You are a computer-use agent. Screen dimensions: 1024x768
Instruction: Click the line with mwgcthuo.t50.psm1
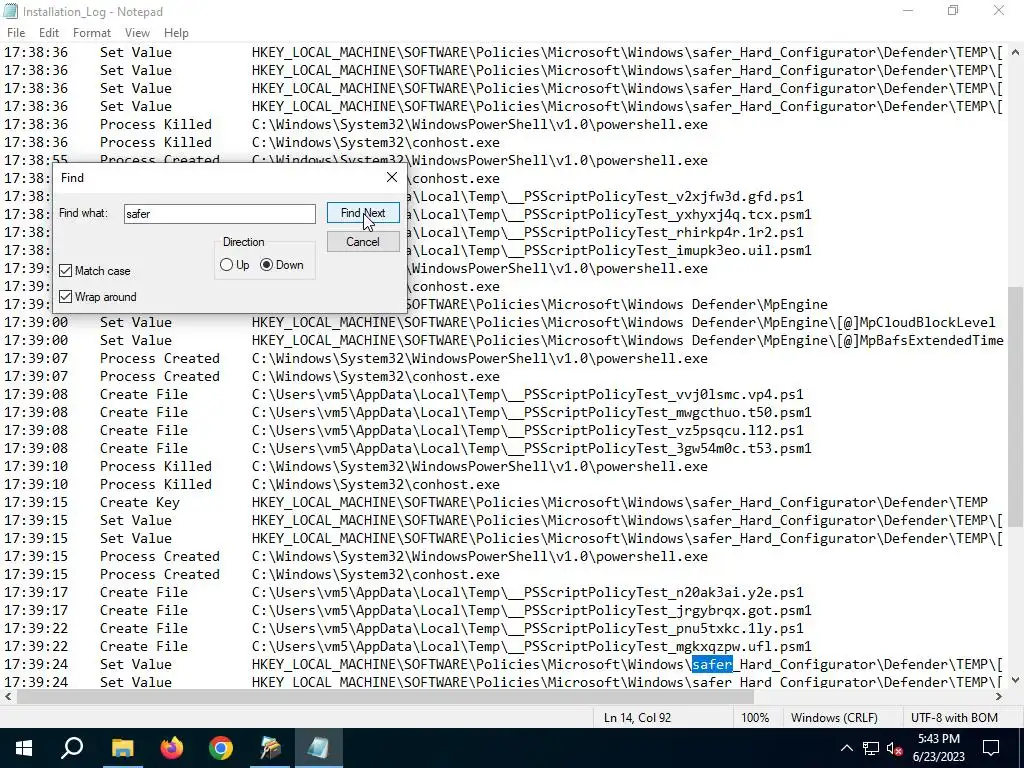tap(408, 412)
